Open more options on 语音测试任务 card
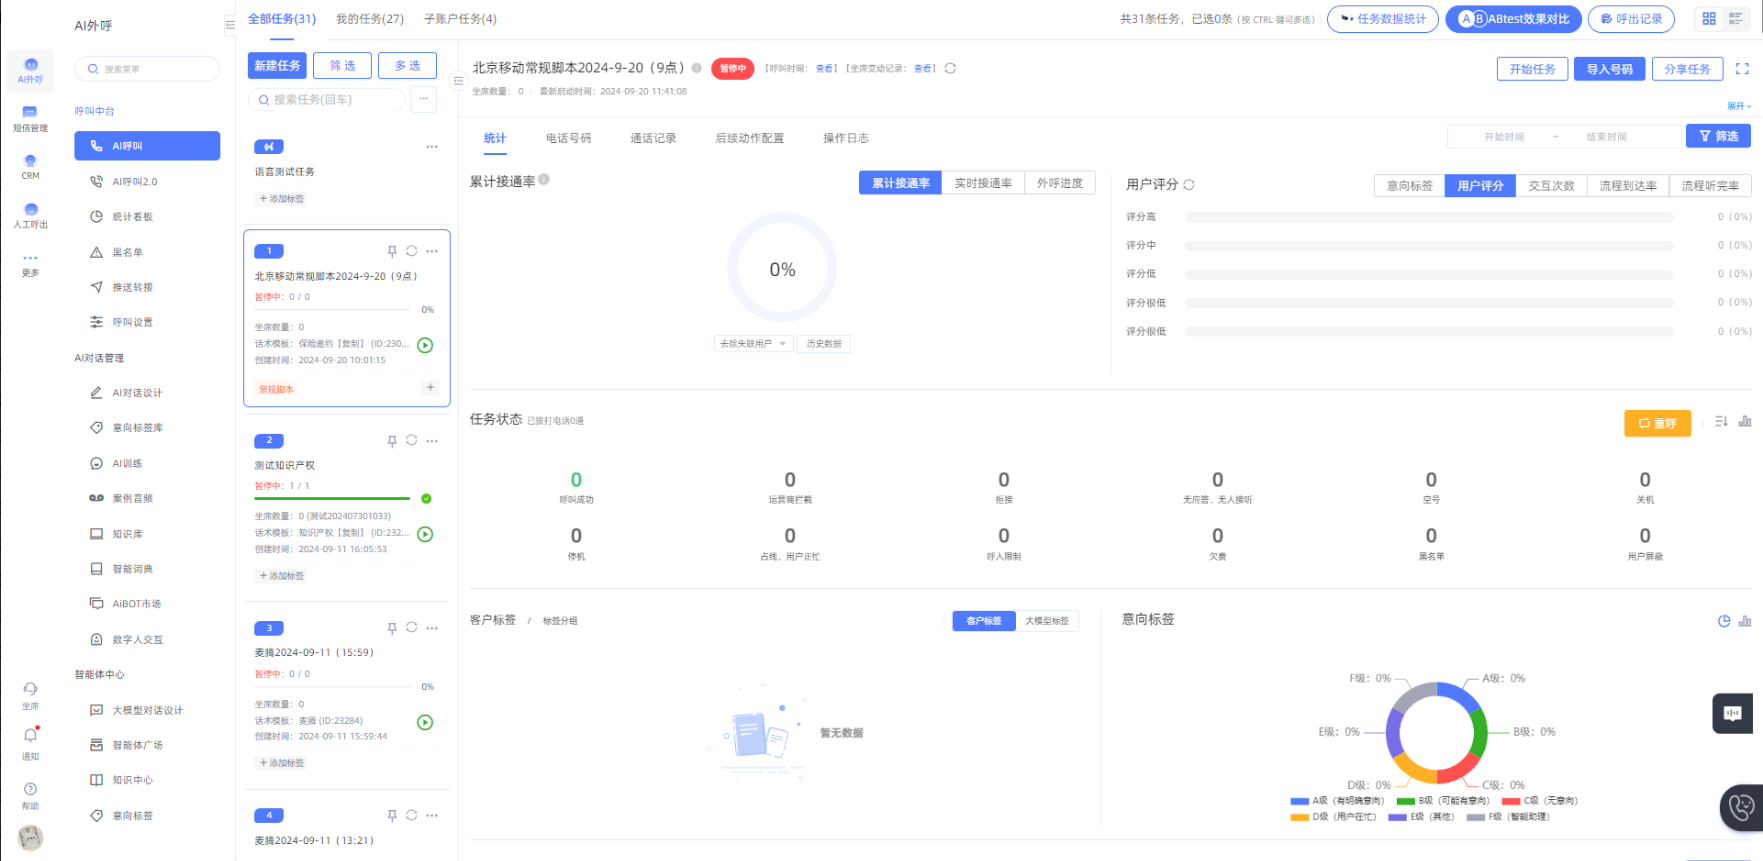Screen dimensions: 1763x861 432,147
